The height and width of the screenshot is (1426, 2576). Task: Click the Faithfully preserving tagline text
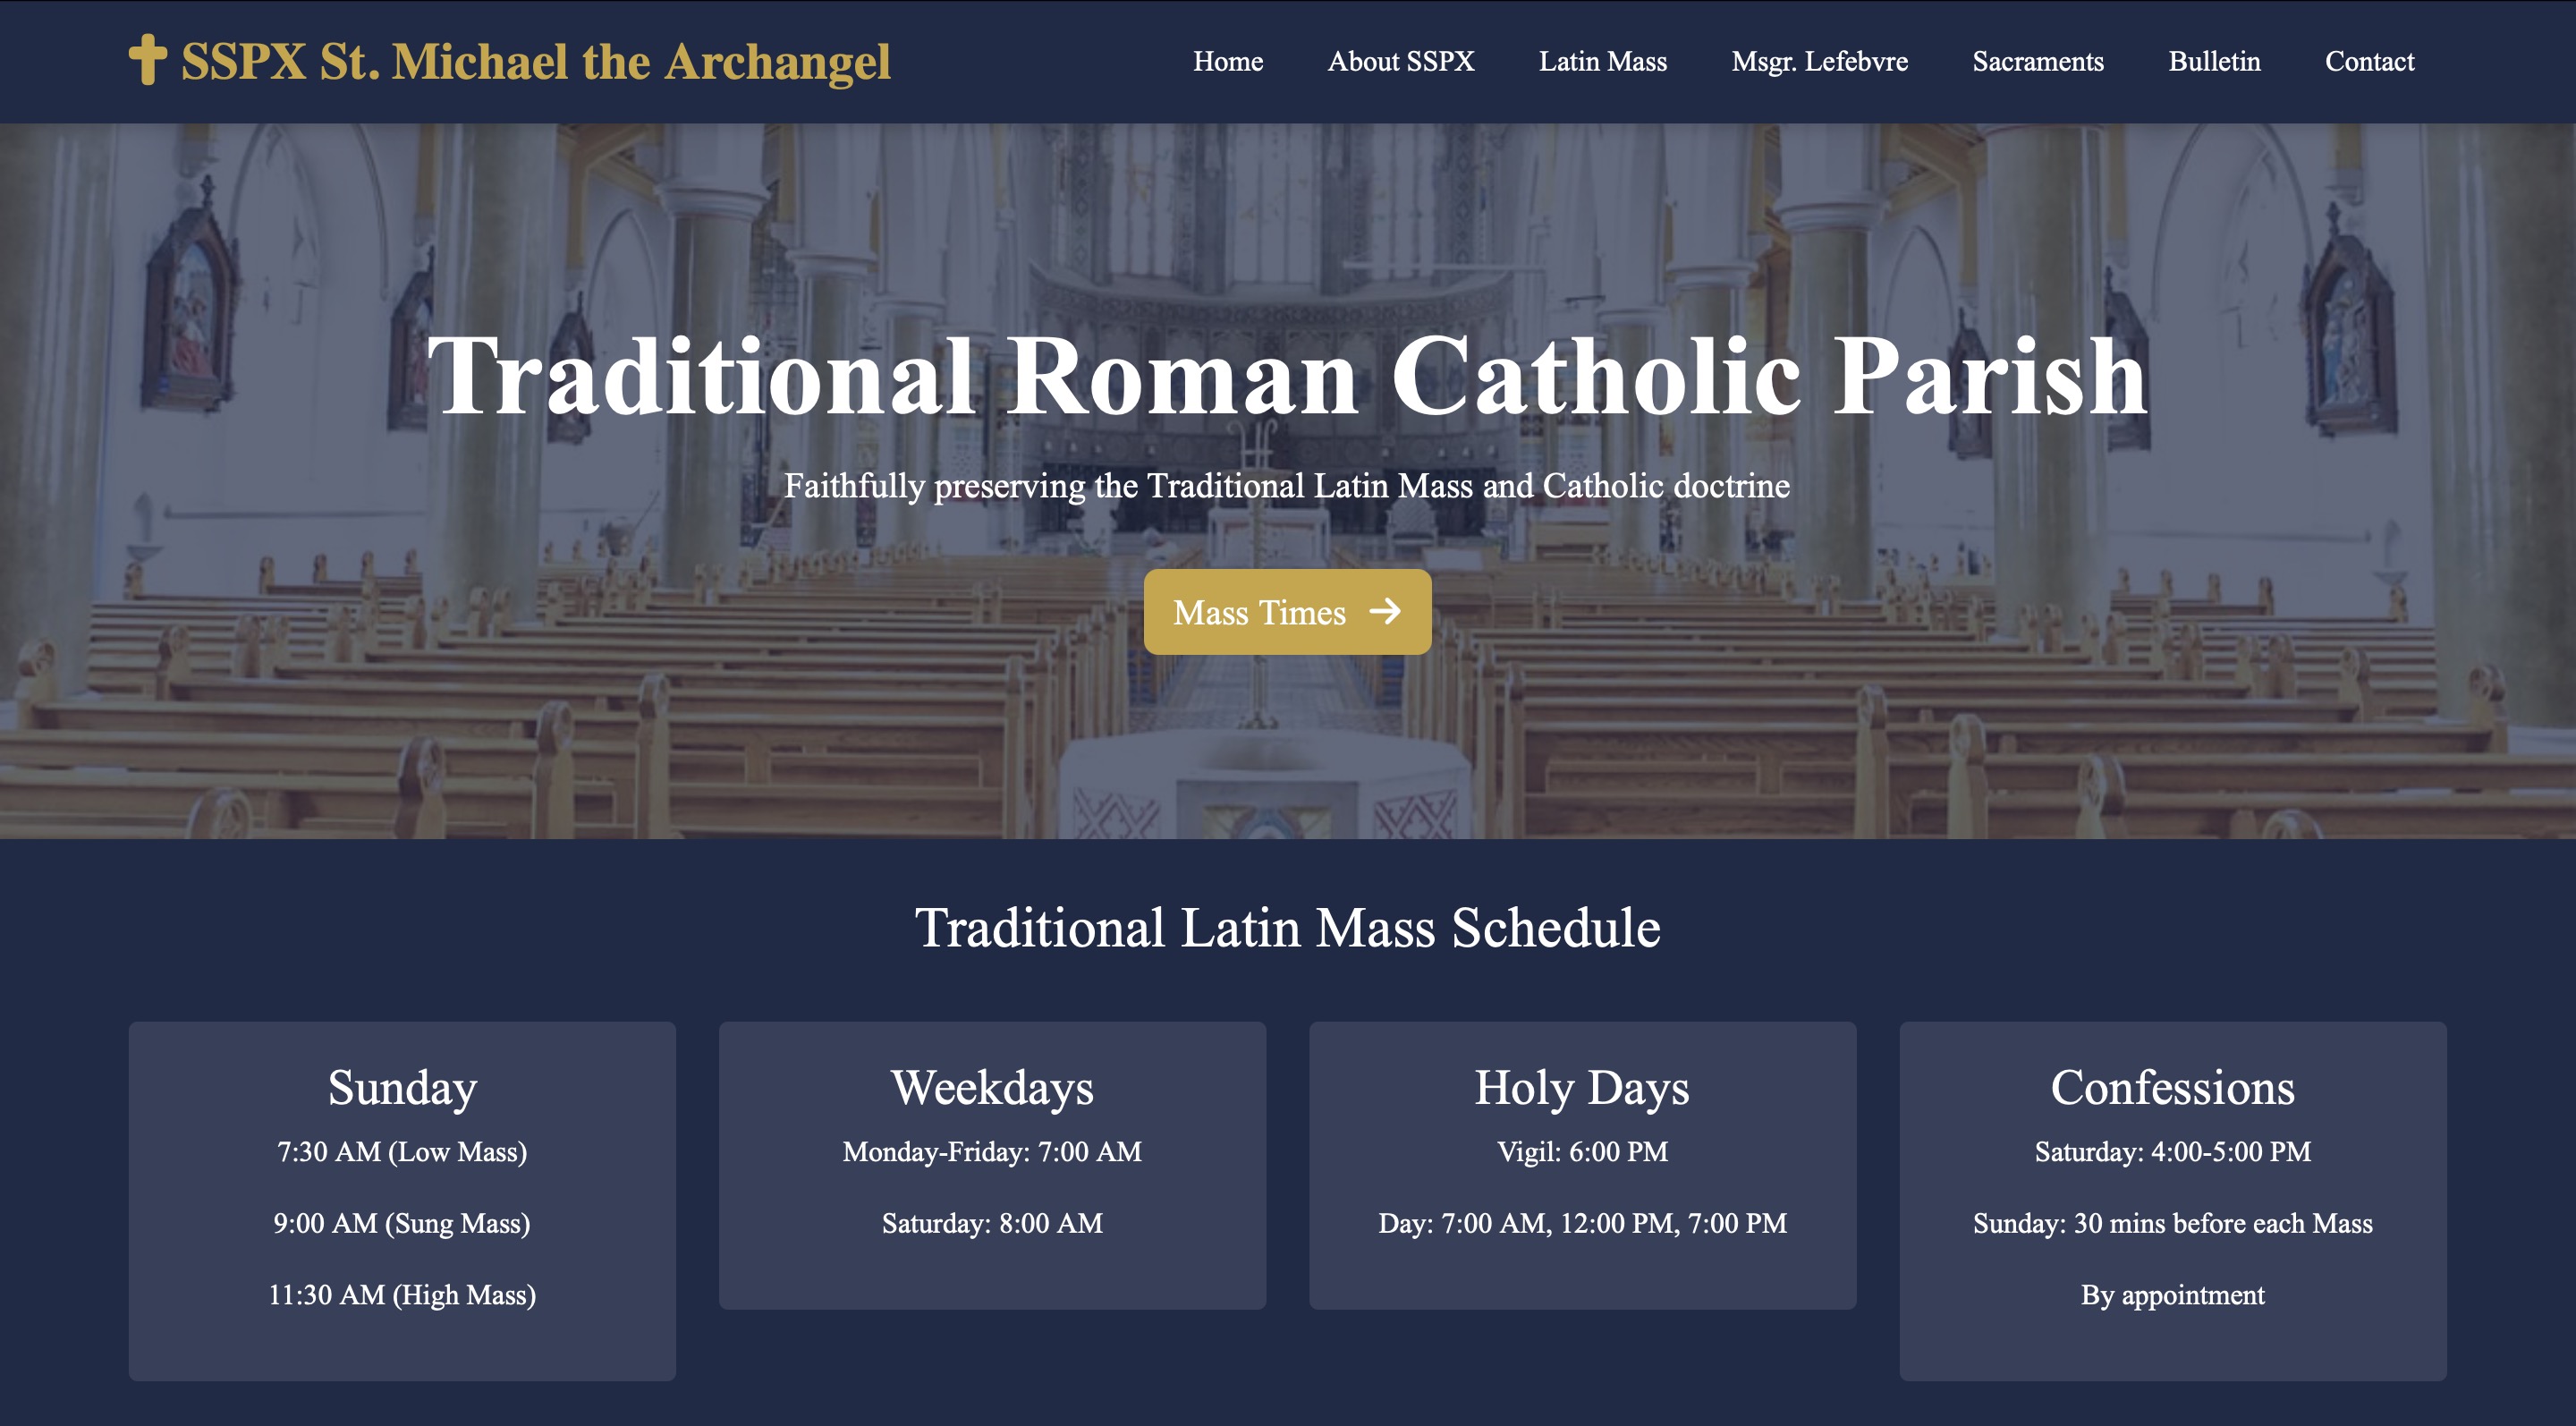(1287, 486)
